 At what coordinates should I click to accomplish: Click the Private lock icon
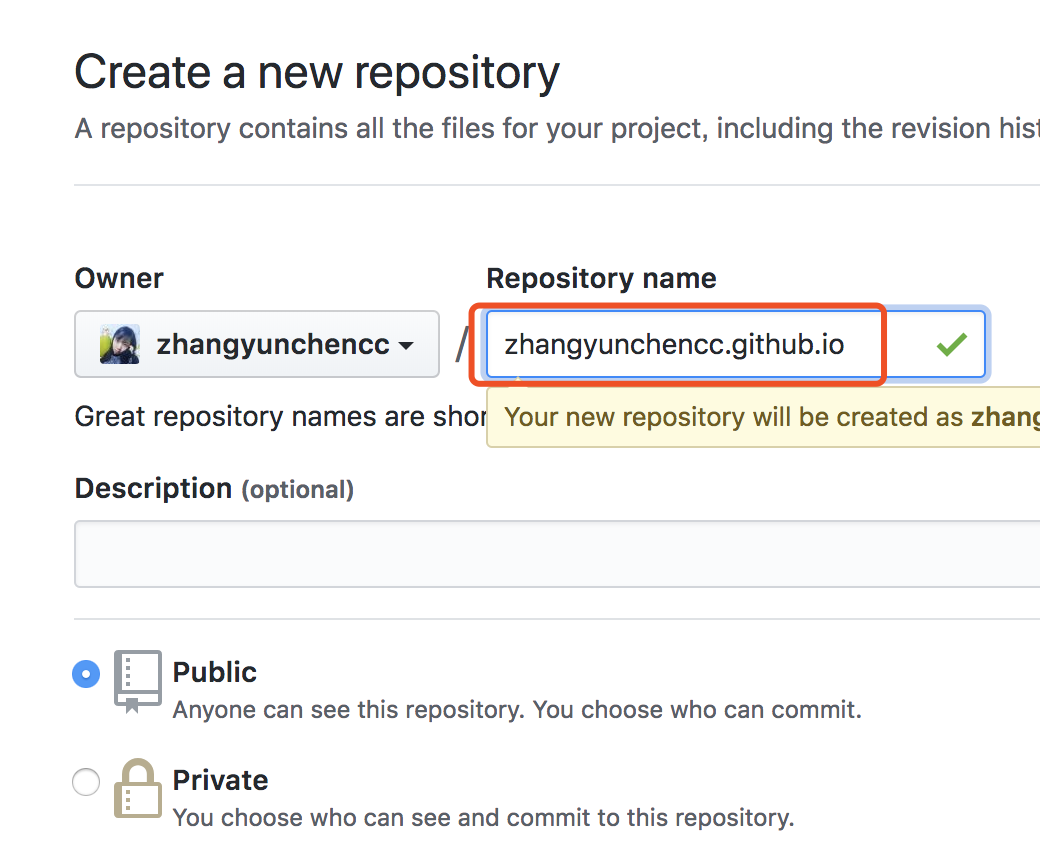tap(137, 788)
